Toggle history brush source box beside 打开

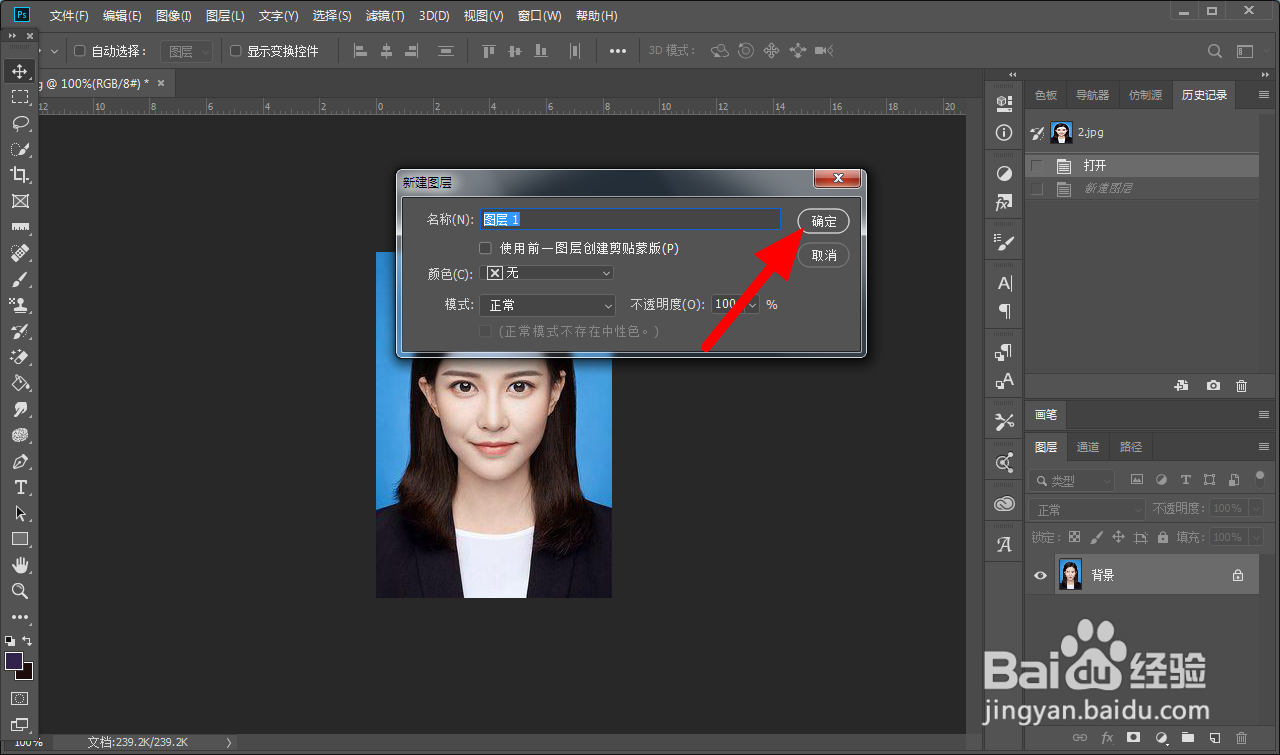pyautogui.click(x=1037, y=166)
